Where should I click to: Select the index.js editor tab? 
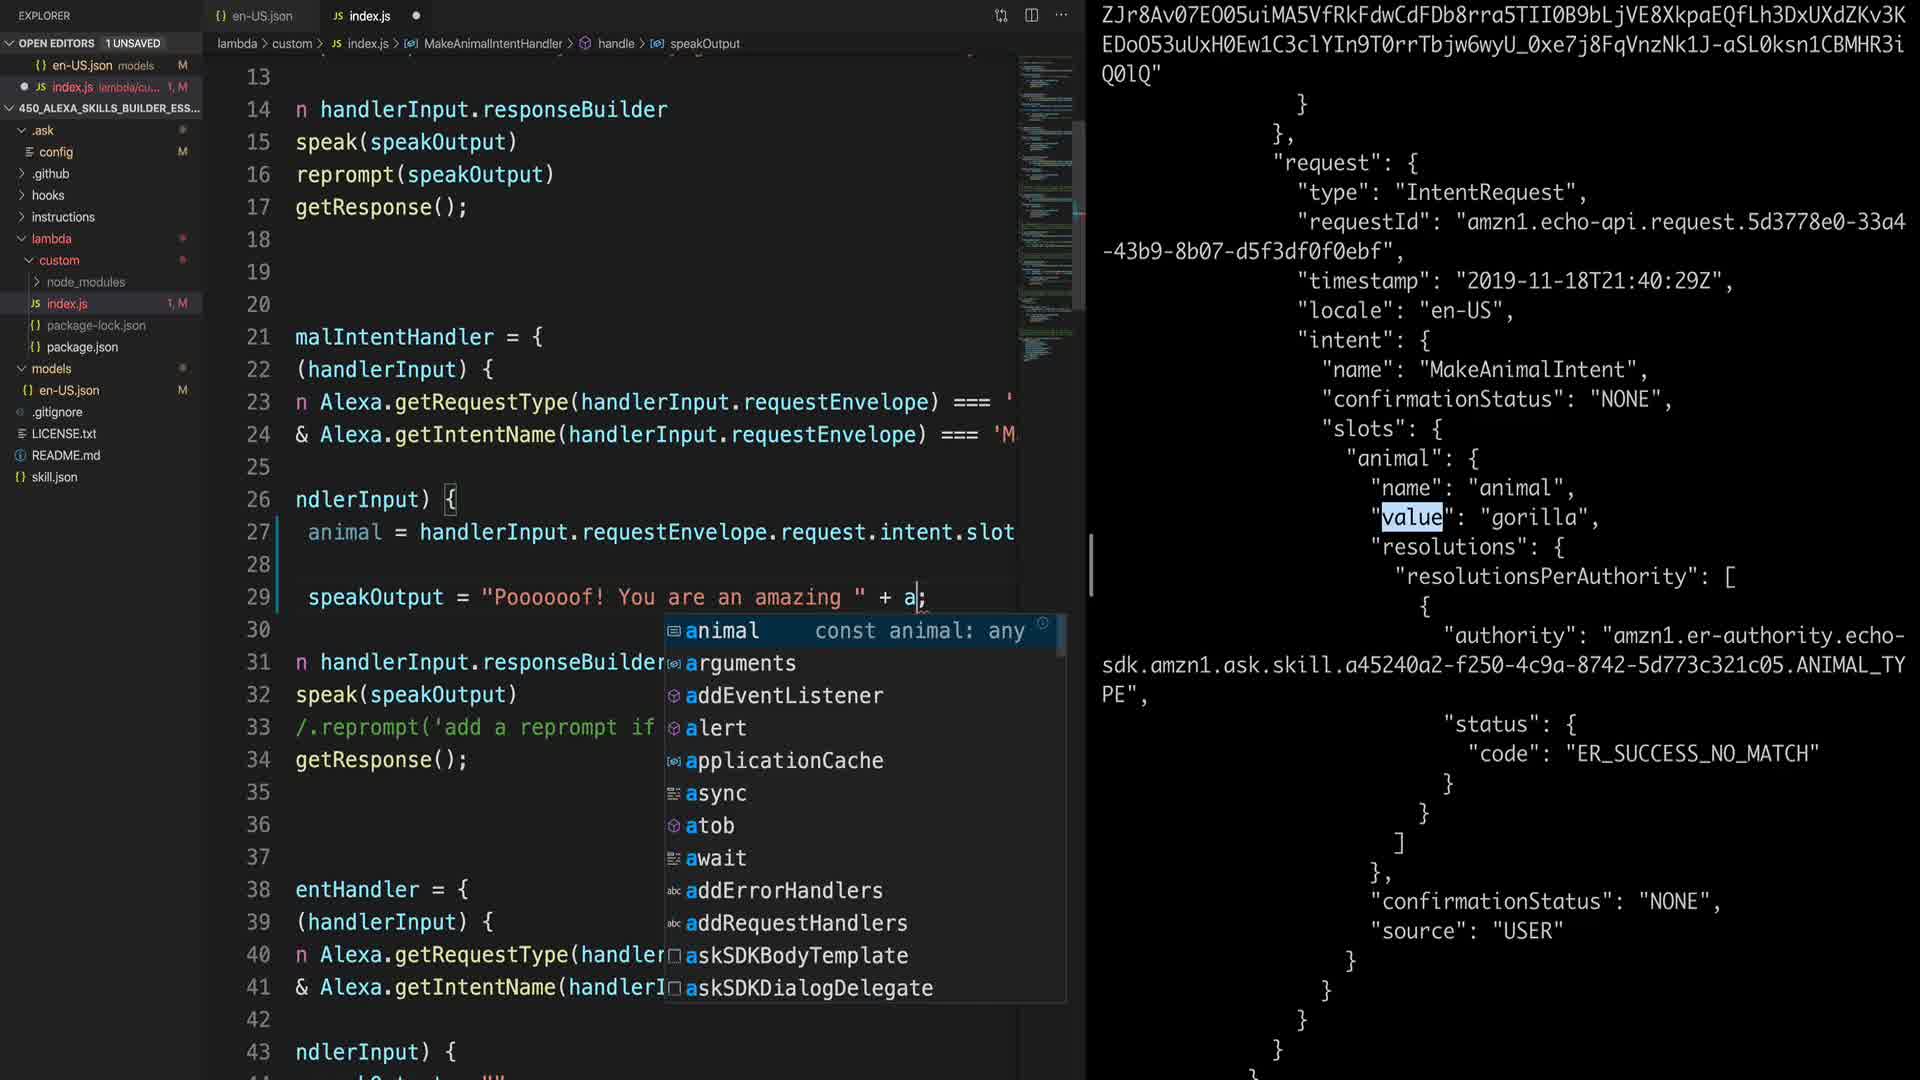click(369, 16)
